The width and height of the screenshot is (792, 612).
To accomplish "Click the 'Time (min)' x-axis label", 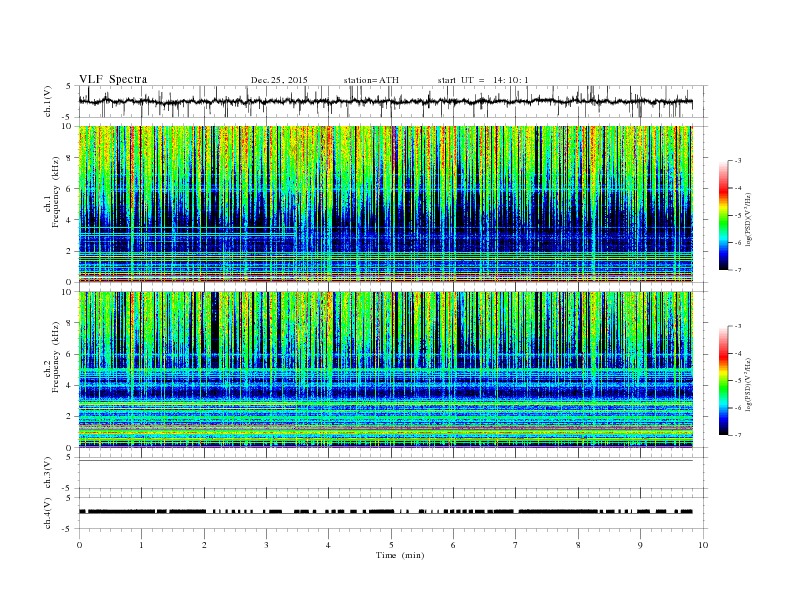I will pos(400,555).
